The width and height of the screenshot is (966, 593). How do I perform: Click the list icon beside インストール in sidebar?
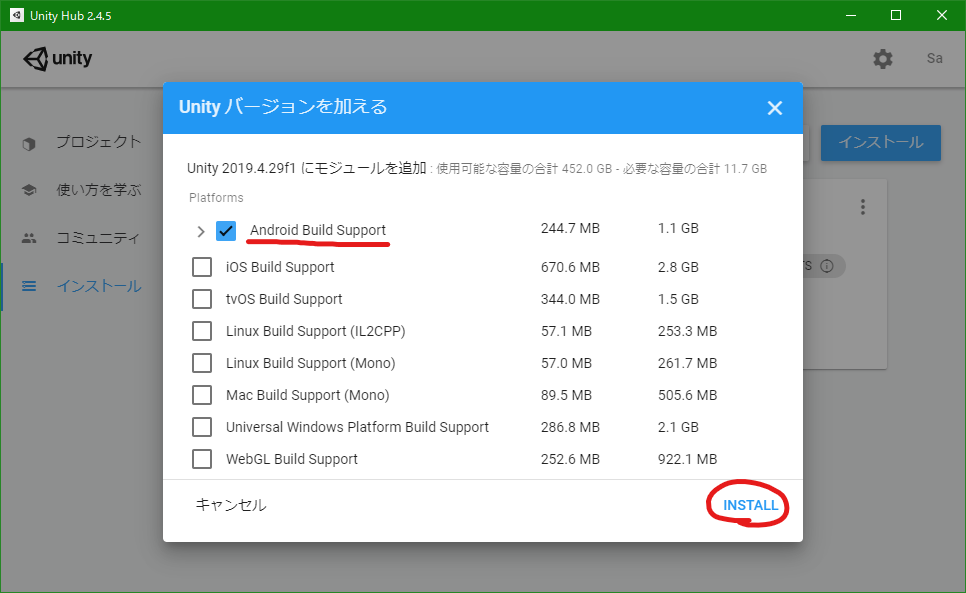point(29,286)
